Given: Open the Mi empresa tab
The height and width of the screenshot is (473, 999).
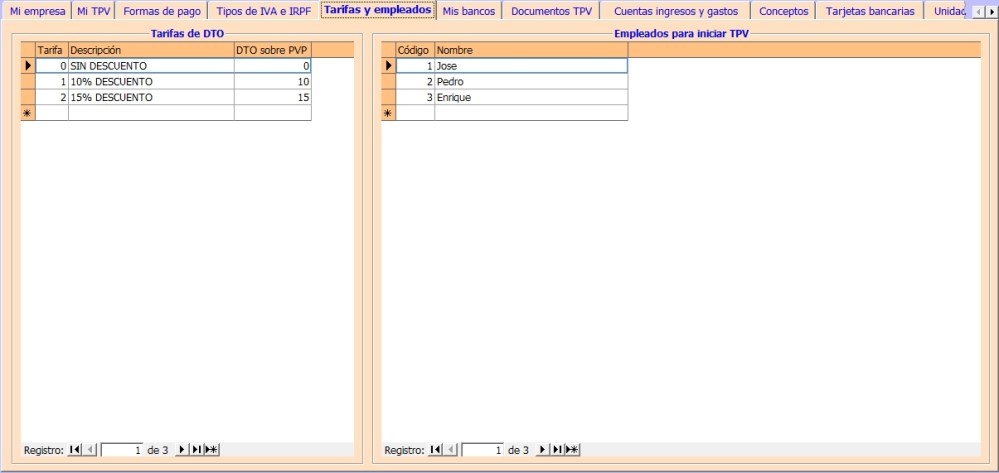Looking at the screenshot, I should click(x=37, y=11).
